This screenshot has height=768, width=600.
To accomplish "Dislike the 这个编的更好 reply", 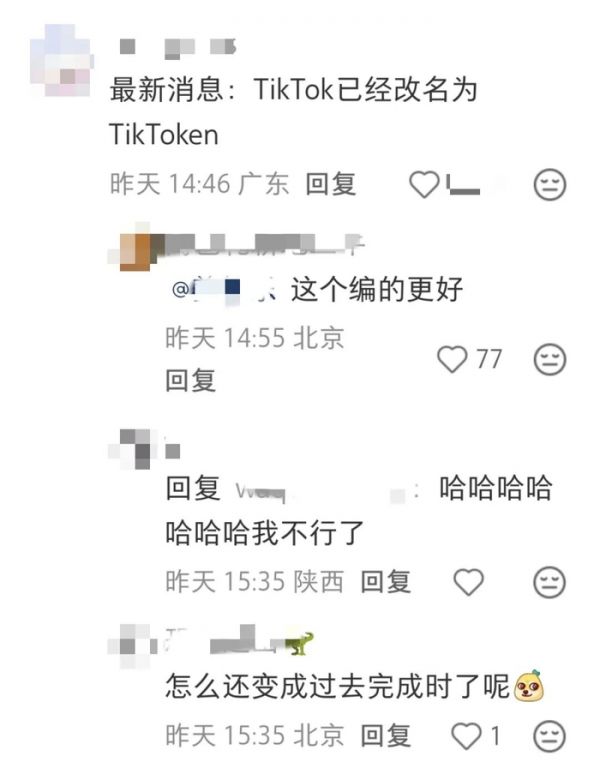I will pos(550,359).
